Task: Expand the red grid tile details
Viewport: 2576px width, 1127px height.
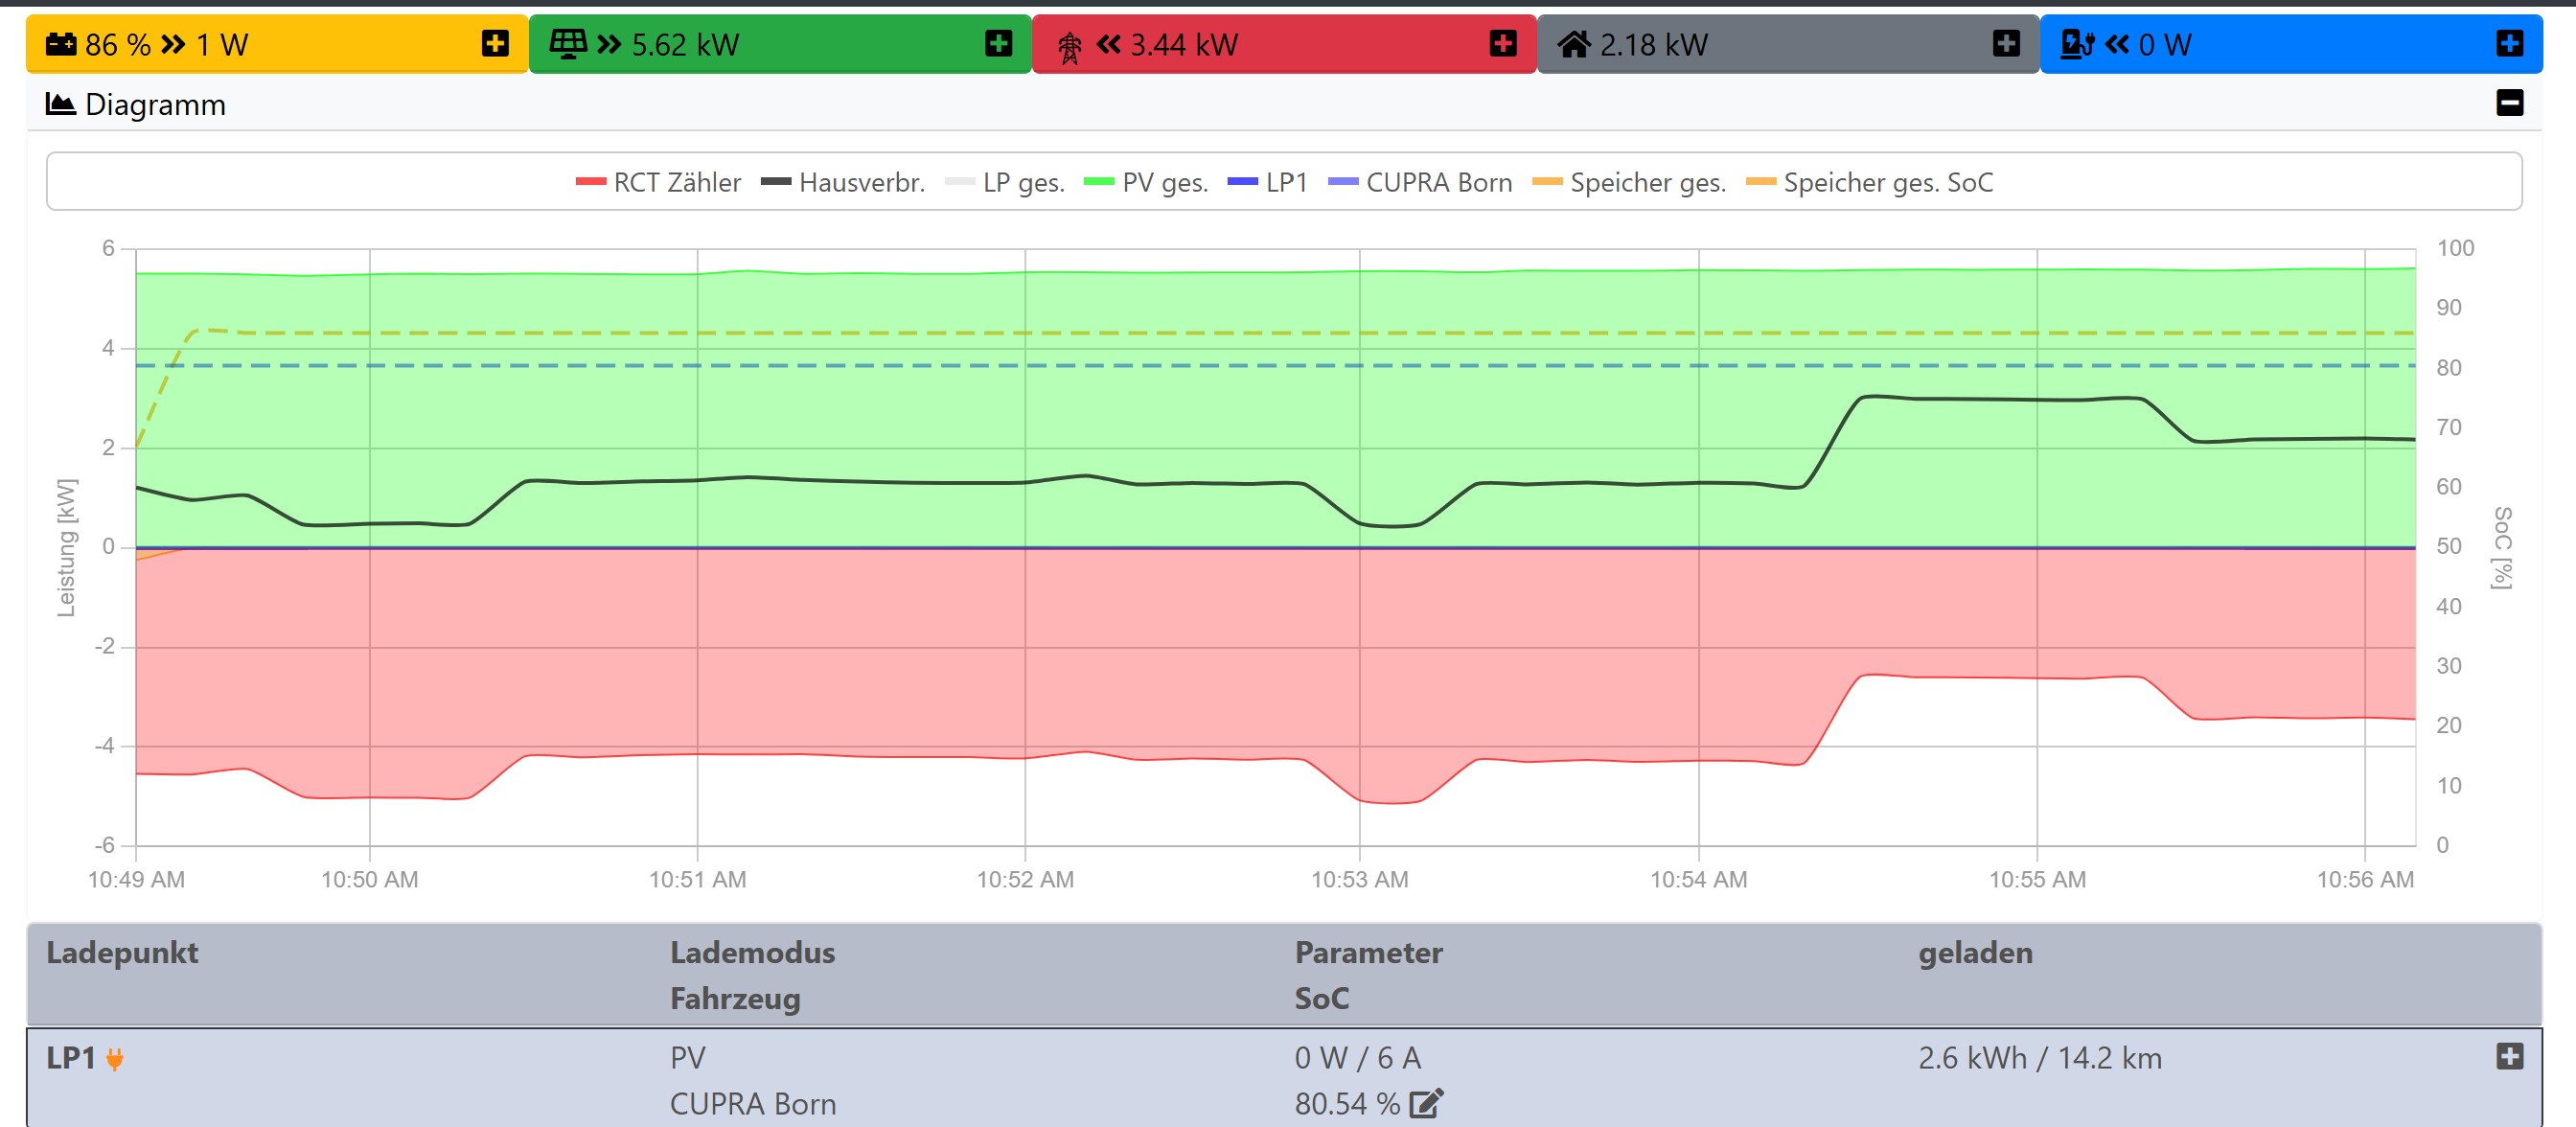Action: coord(1502,44)
